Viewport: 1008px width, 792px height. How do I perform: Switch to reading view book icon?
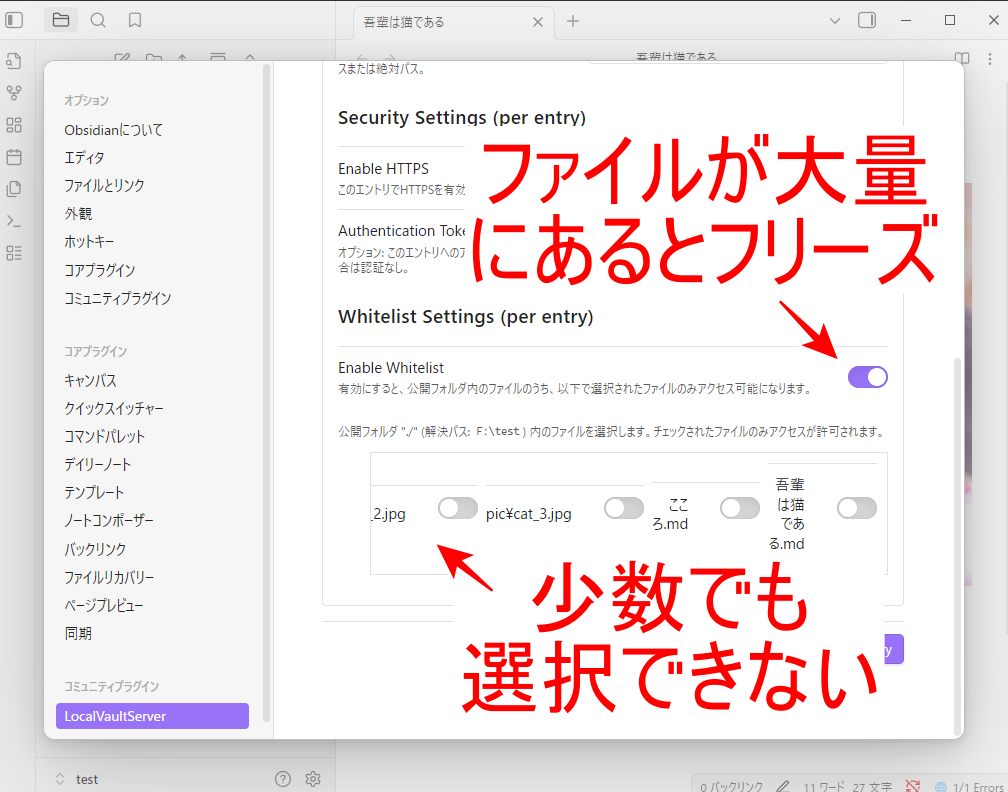(962, 58)
